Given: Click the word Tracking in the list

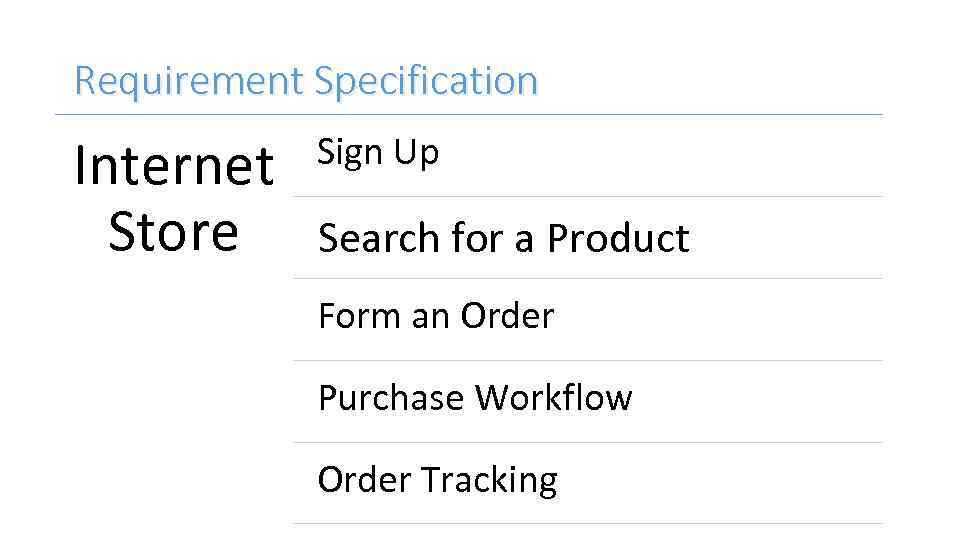Looking at the screenshot, I should (489, 480).
